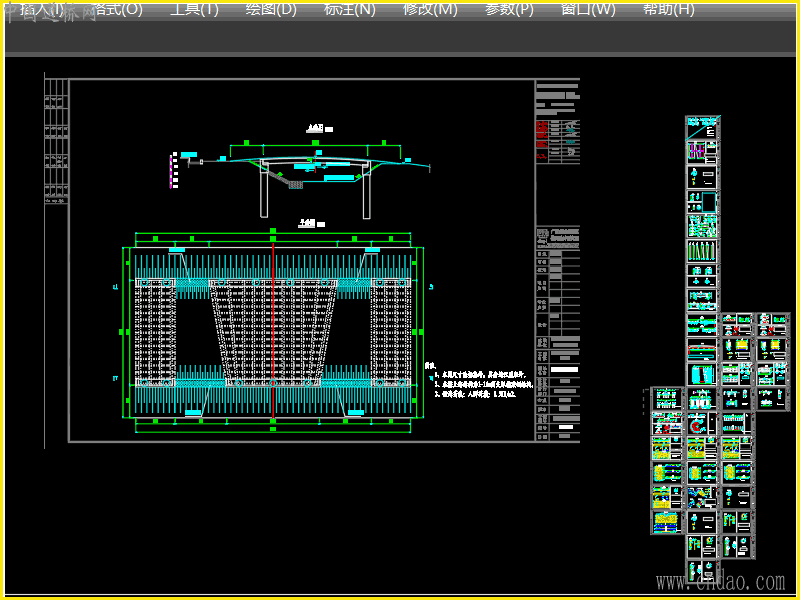This screenshot has height=600, width=800.
Task: Open the 绘图(D) Draw menu
Action: [271, 10]
